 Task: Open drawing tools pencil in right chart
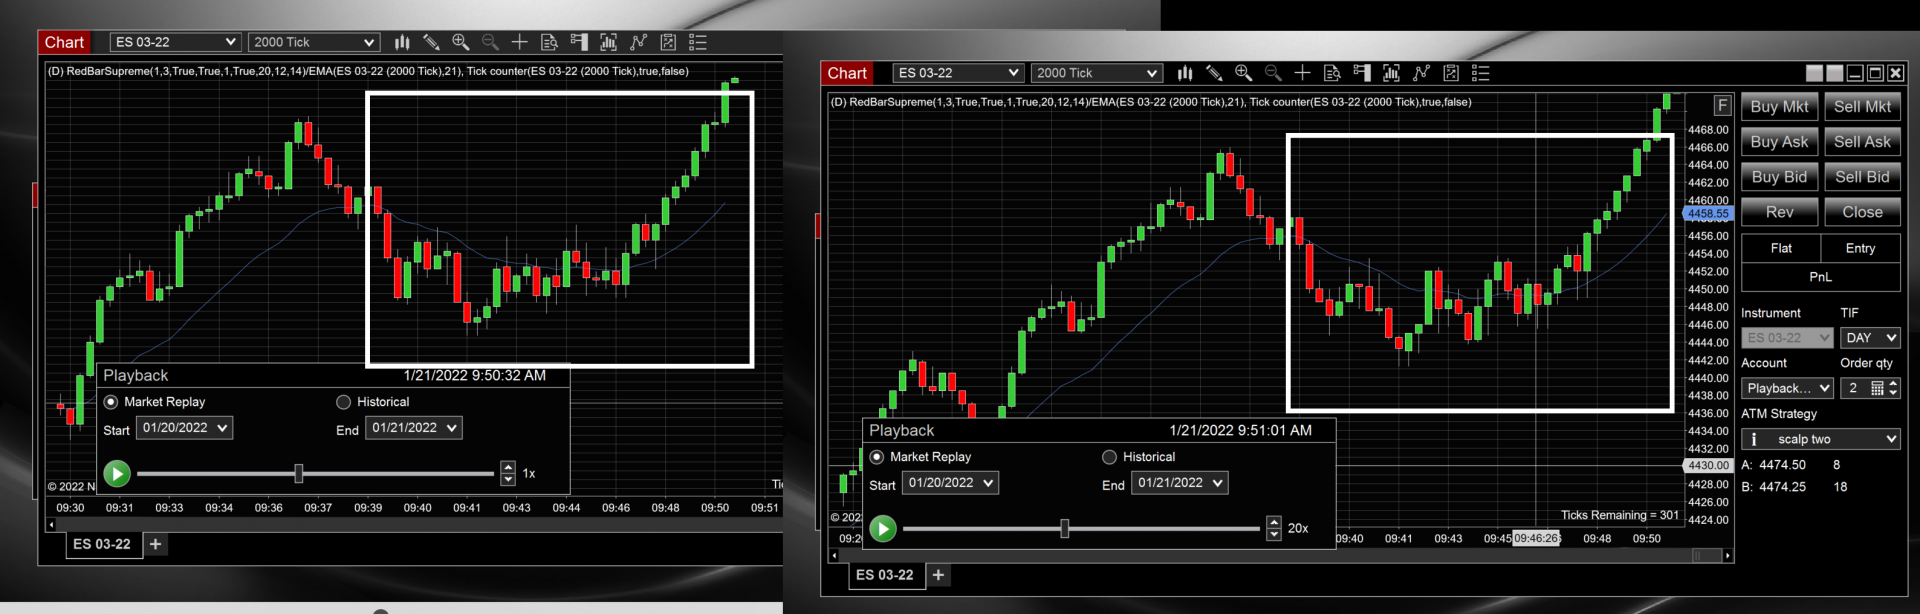(x=1214, y=73)
